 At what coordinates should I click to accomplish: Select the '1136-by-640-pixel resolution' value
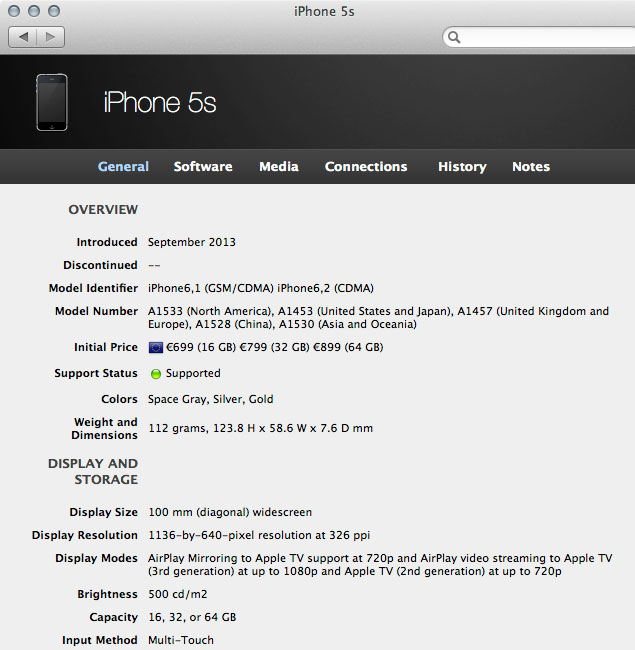tap(259, 536)
